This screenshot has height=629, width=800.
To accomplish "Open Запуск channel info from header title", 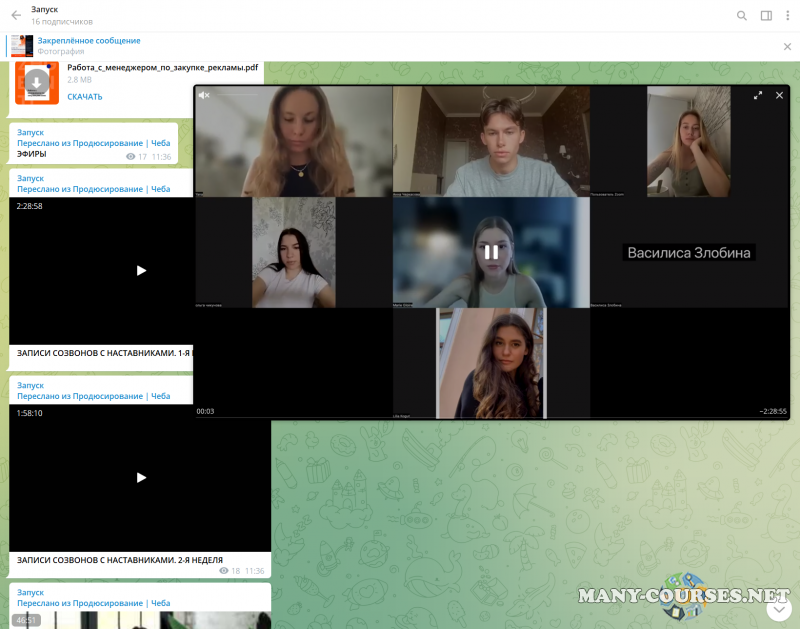I will click(45, 9).
